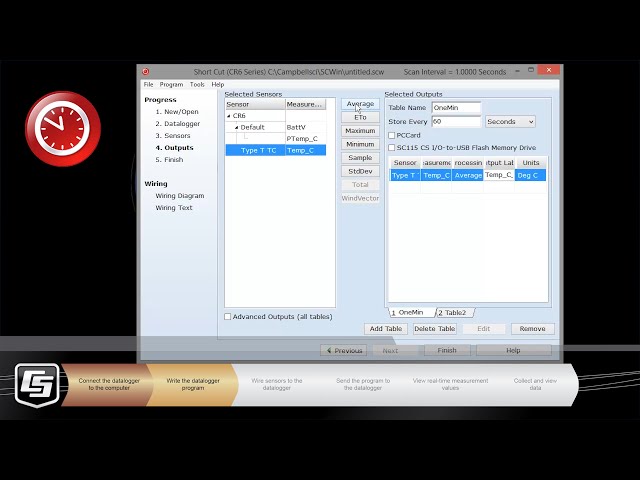Screen dimensions: 640x480
Task: Click the Minimum output button
Action: click(360, 144)
